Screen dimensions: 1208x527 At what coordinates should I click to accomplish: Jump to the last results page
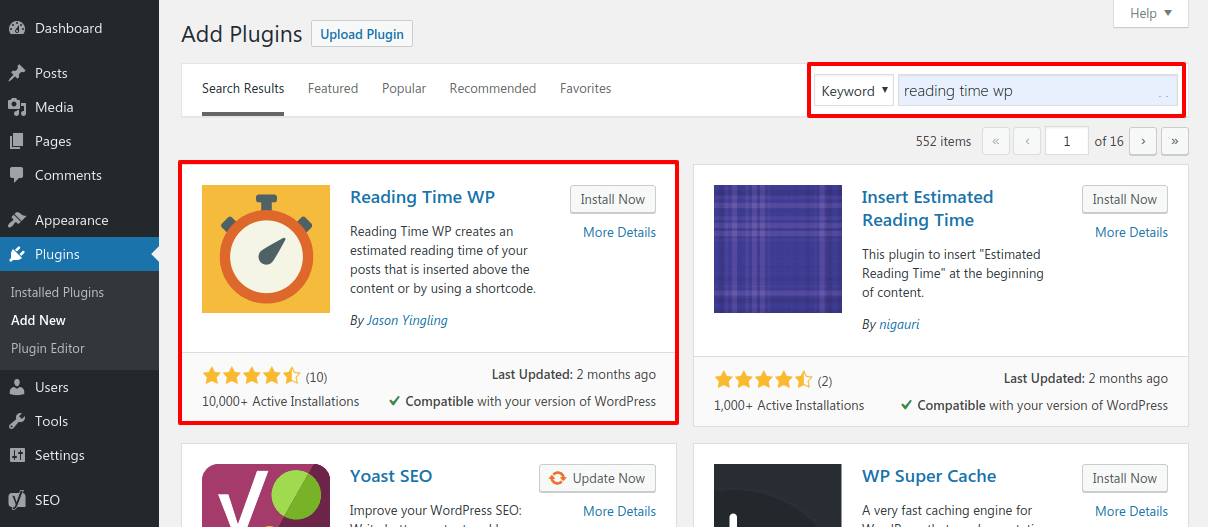pos(1175,141)
